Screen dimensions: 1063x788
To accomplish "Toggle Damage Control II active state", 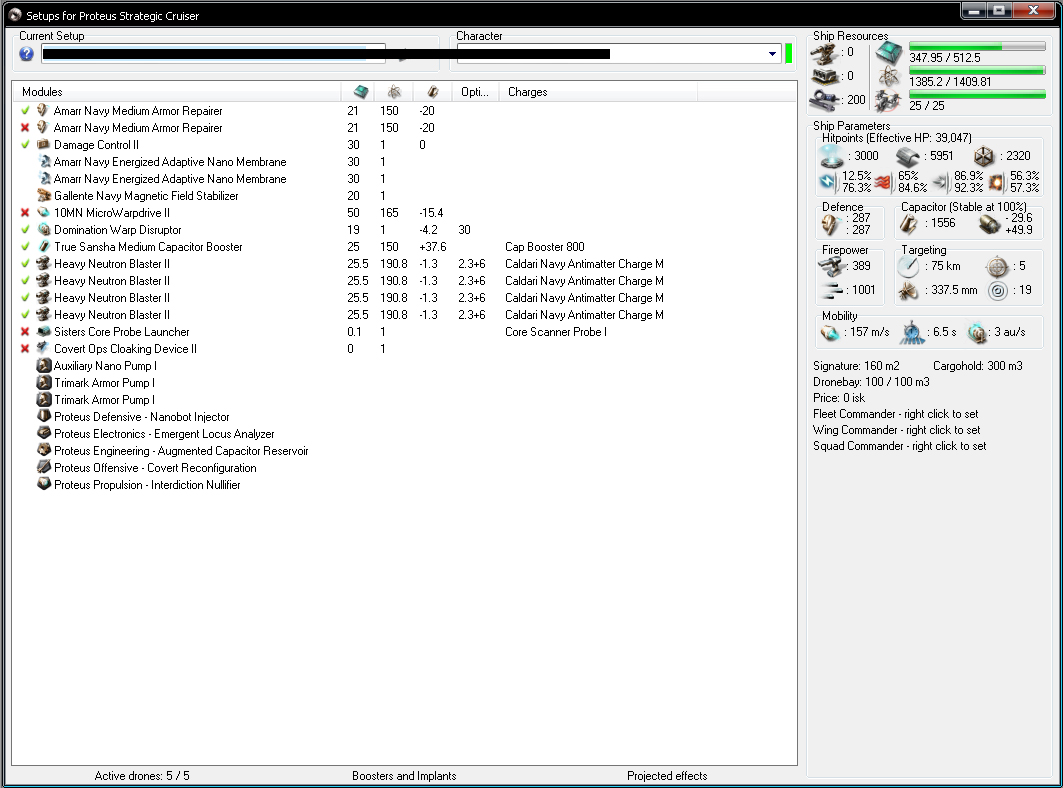I will point(25,144).
